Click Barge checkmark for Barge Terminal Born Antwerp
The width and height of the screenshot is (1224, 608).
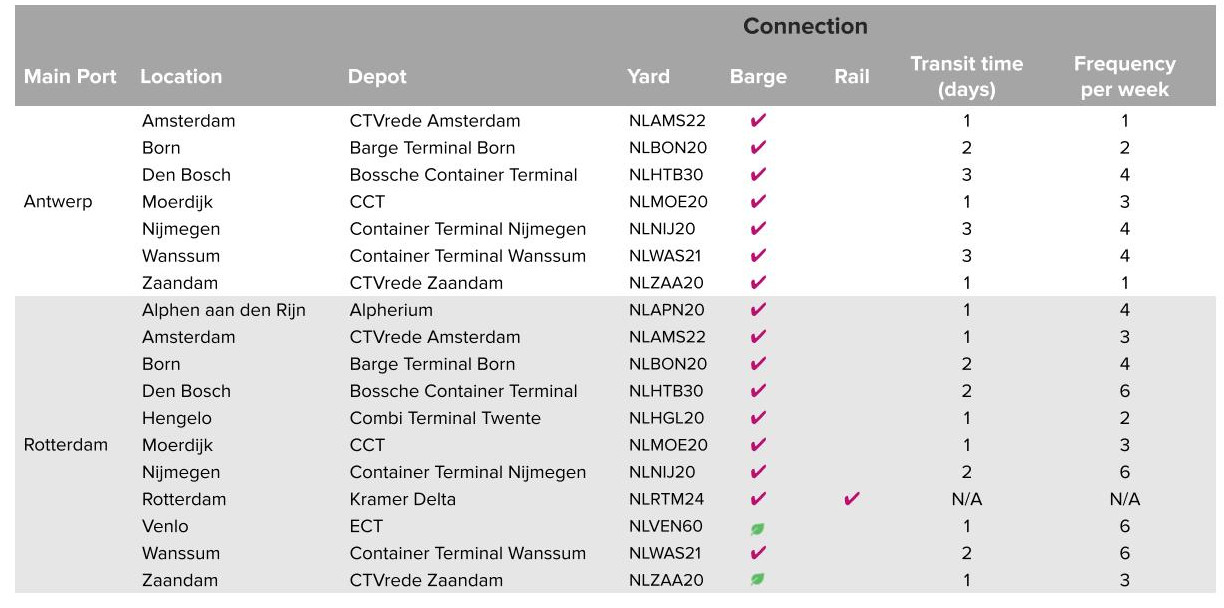pyautogui.click(x=758, y=148)
